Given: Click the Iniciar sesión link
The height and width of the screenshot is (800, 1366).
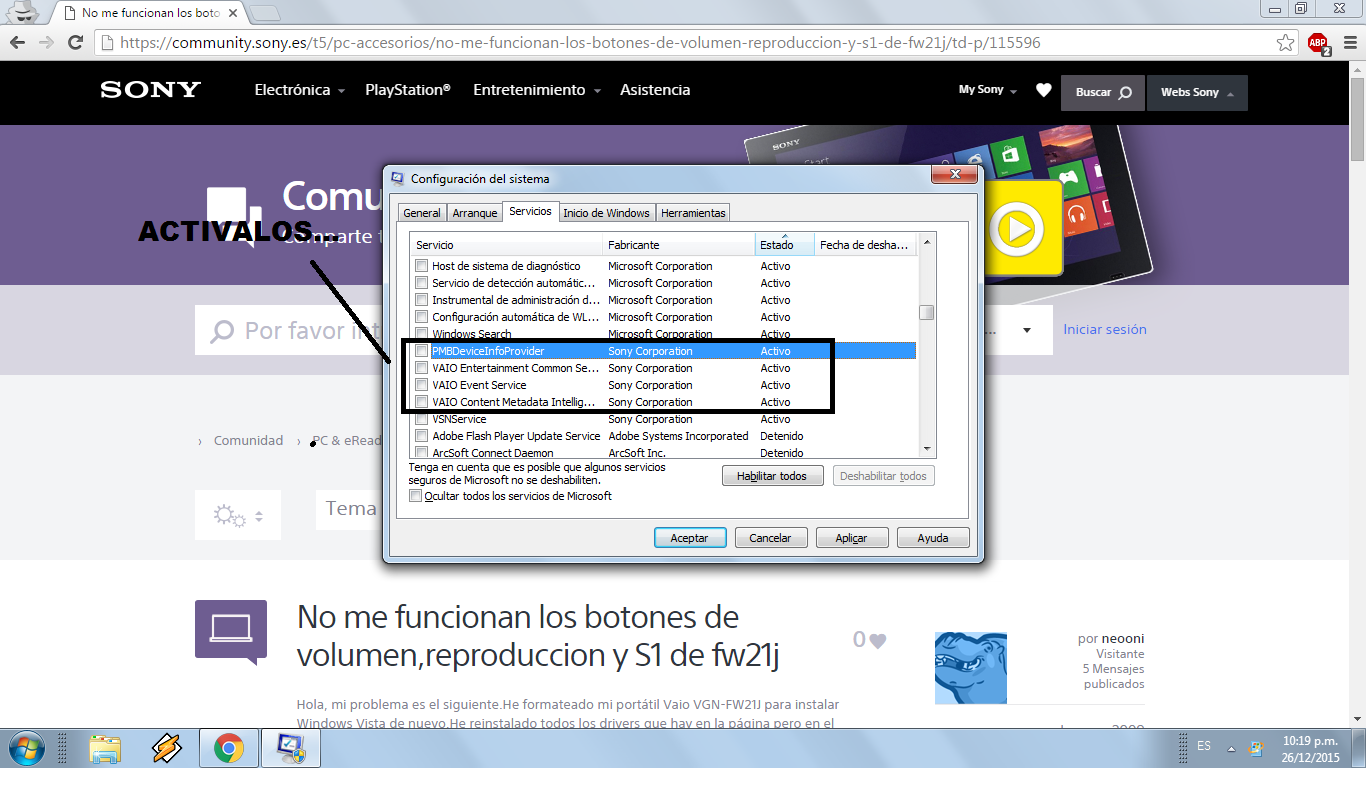Looking at the screenshot, I should point(1105,329).
